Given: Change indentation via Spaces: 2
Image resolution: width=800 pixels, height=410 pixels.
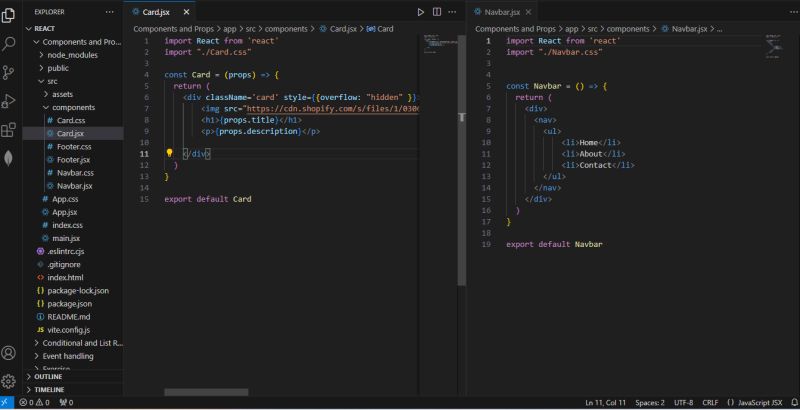Looking at the screenshot, I should tap(649, 402).
